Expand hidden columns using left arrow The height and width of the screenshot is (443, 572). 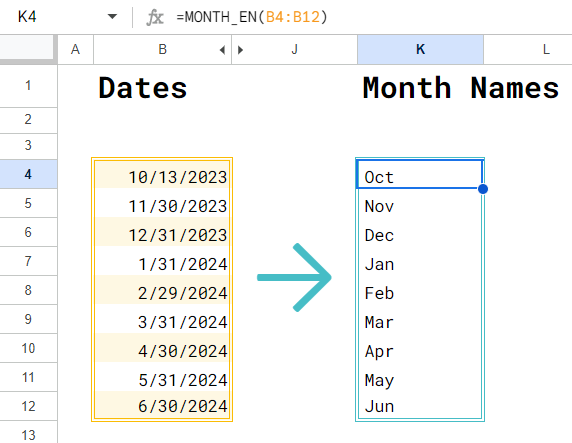tap(223, 50)
